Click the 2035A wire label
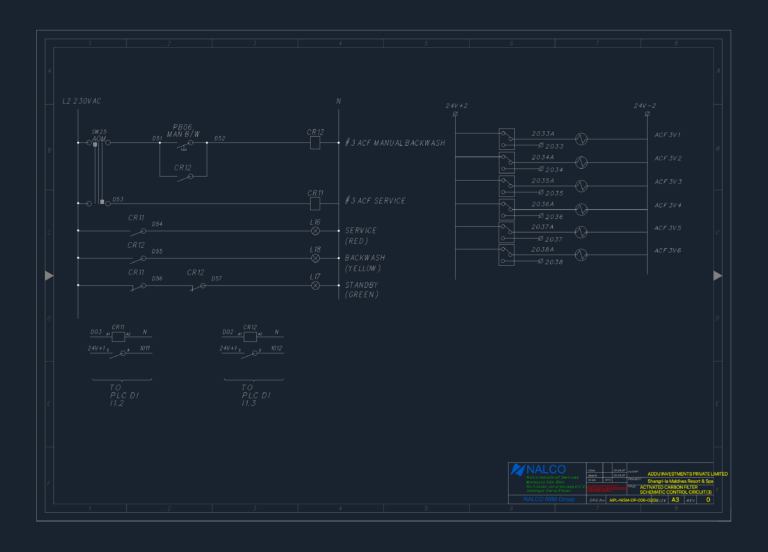 tap(543, 181)
